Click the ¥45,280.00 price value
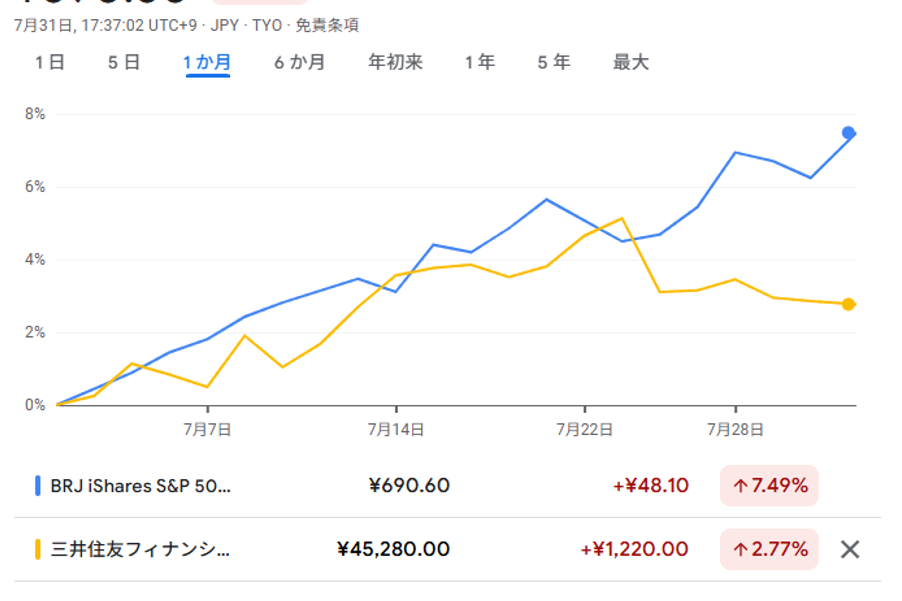Viewport: 902px width, 601px height. coord(393,549)
